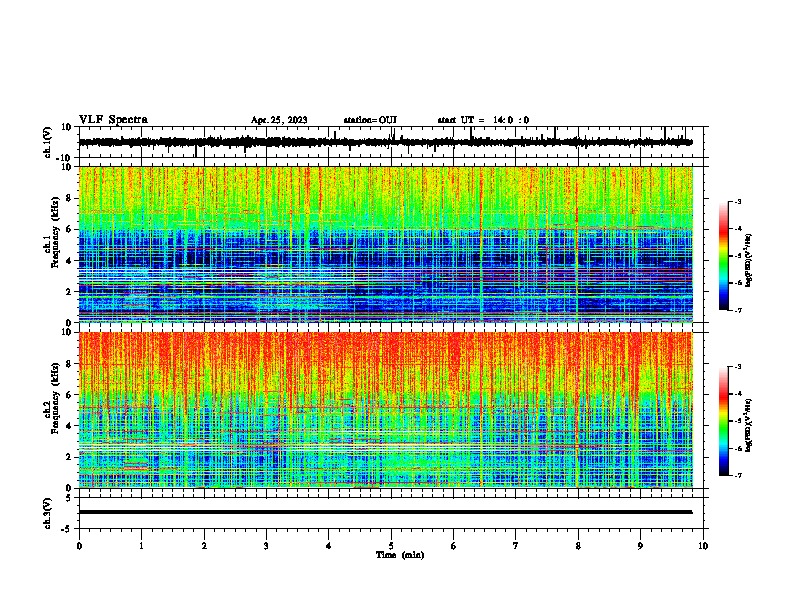Click the flat black ch.3 voltage trace
Viewport: 792px width, 612px height.
point(385,512)
